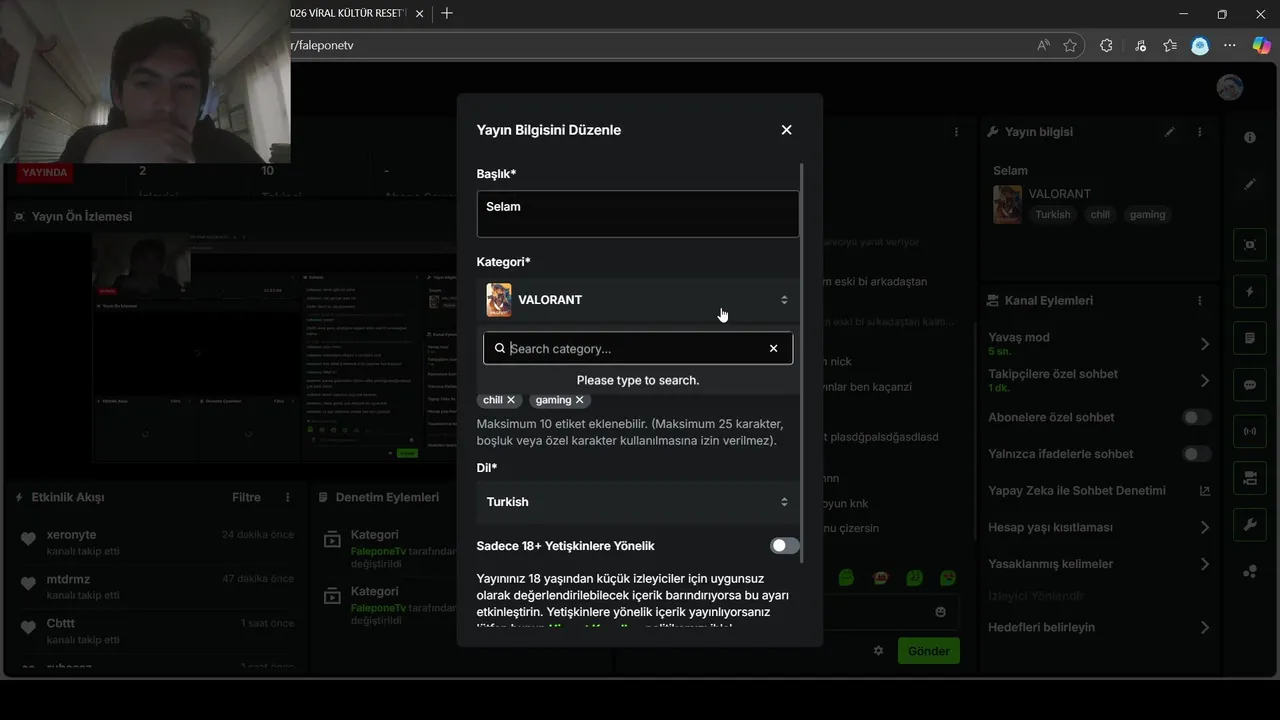Click the YAYINDA live badge

pos(45,172)
